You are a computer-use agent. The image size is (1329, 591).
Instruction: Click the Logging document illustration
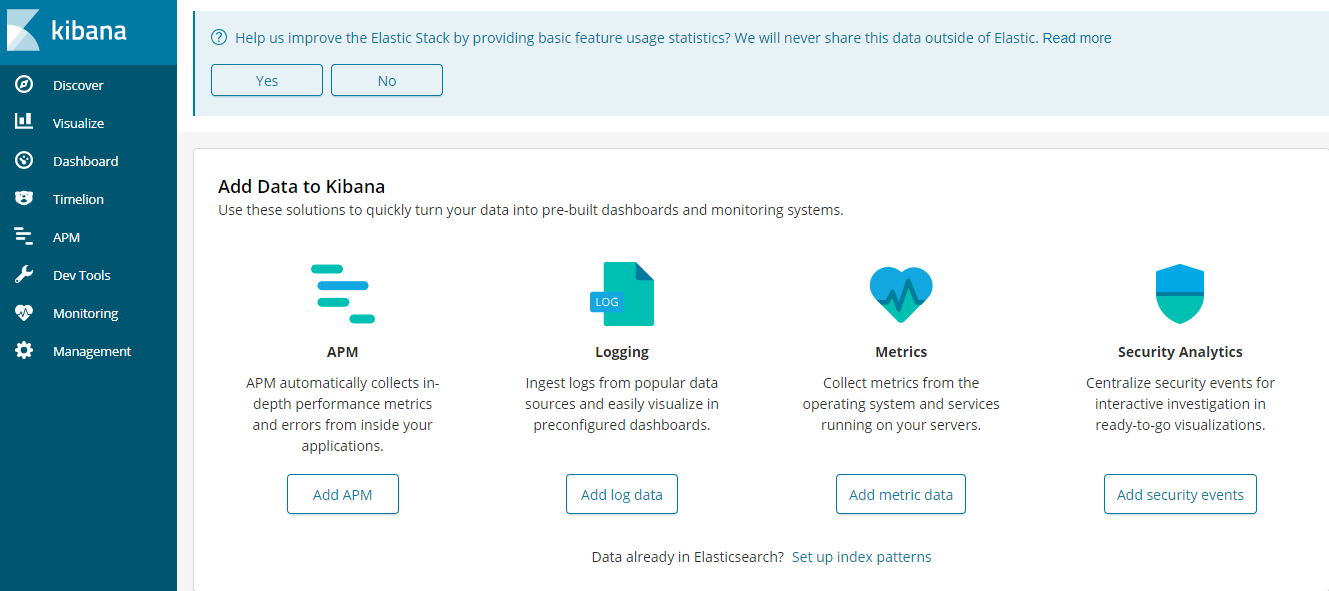click(x=622, y=294)
